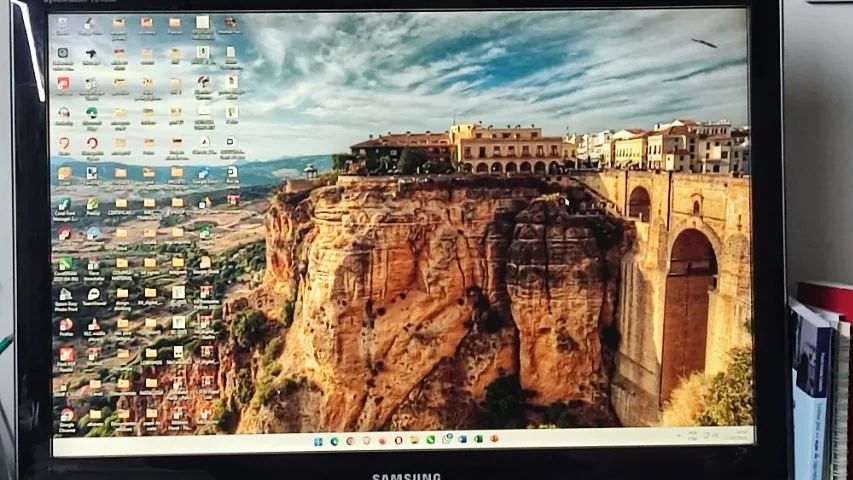This screenshot has width=853, height=480.
Task: Open the Inkscape desktop shortcut
Action: click(x=91, y=57)
